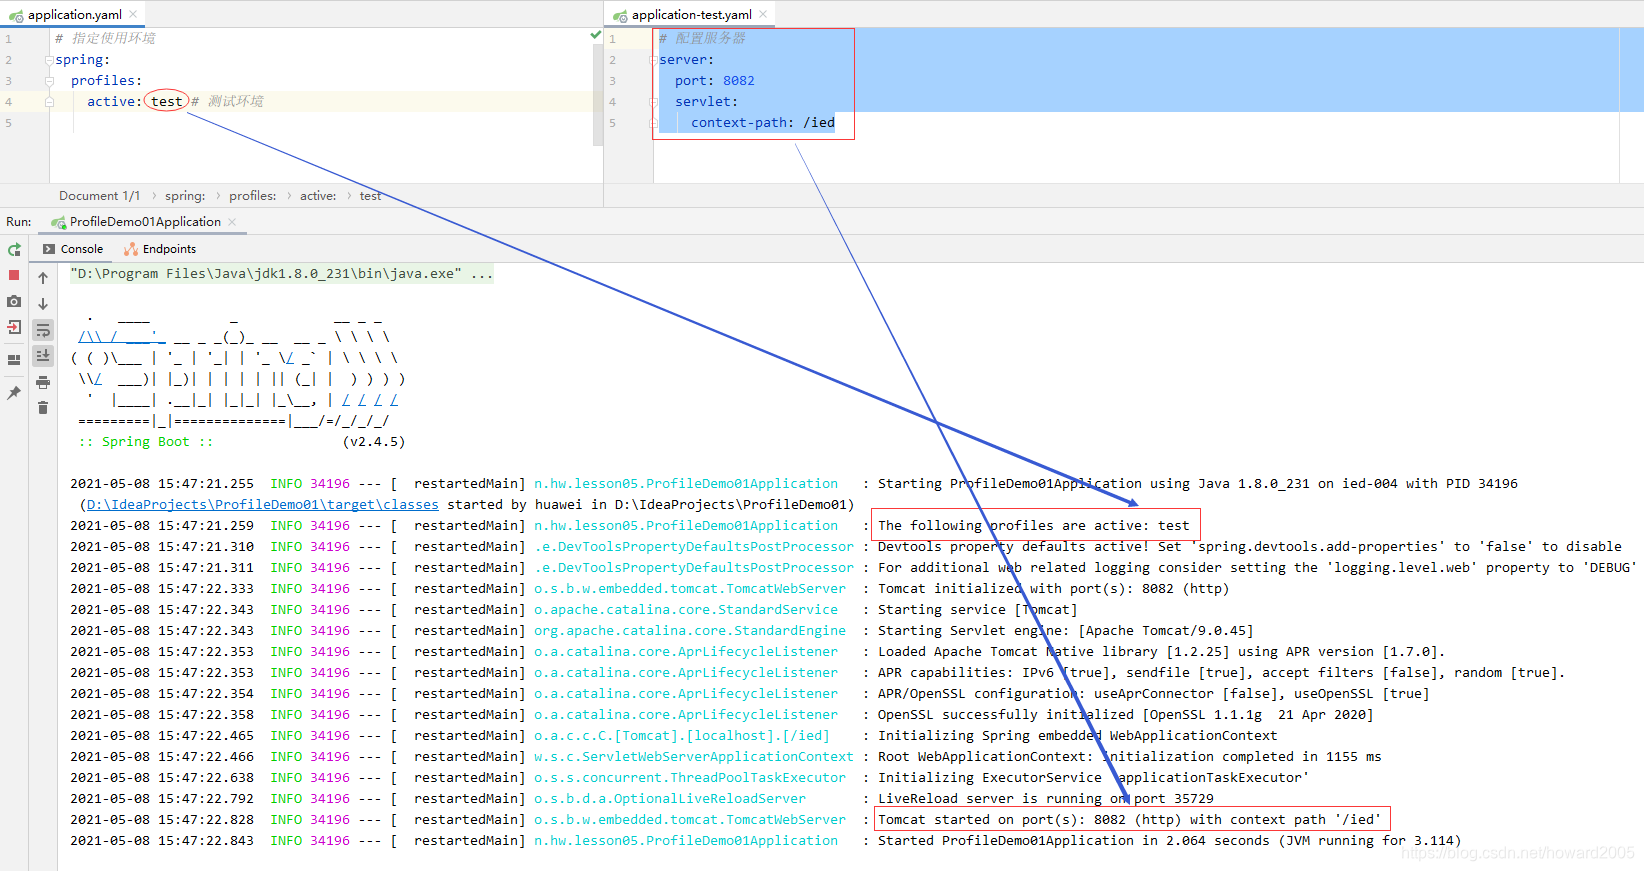The width and height of the screenshot is (1644, 871).
Task: Click the green inspection checkmark in application.yaml
Action: coord(596,35)
